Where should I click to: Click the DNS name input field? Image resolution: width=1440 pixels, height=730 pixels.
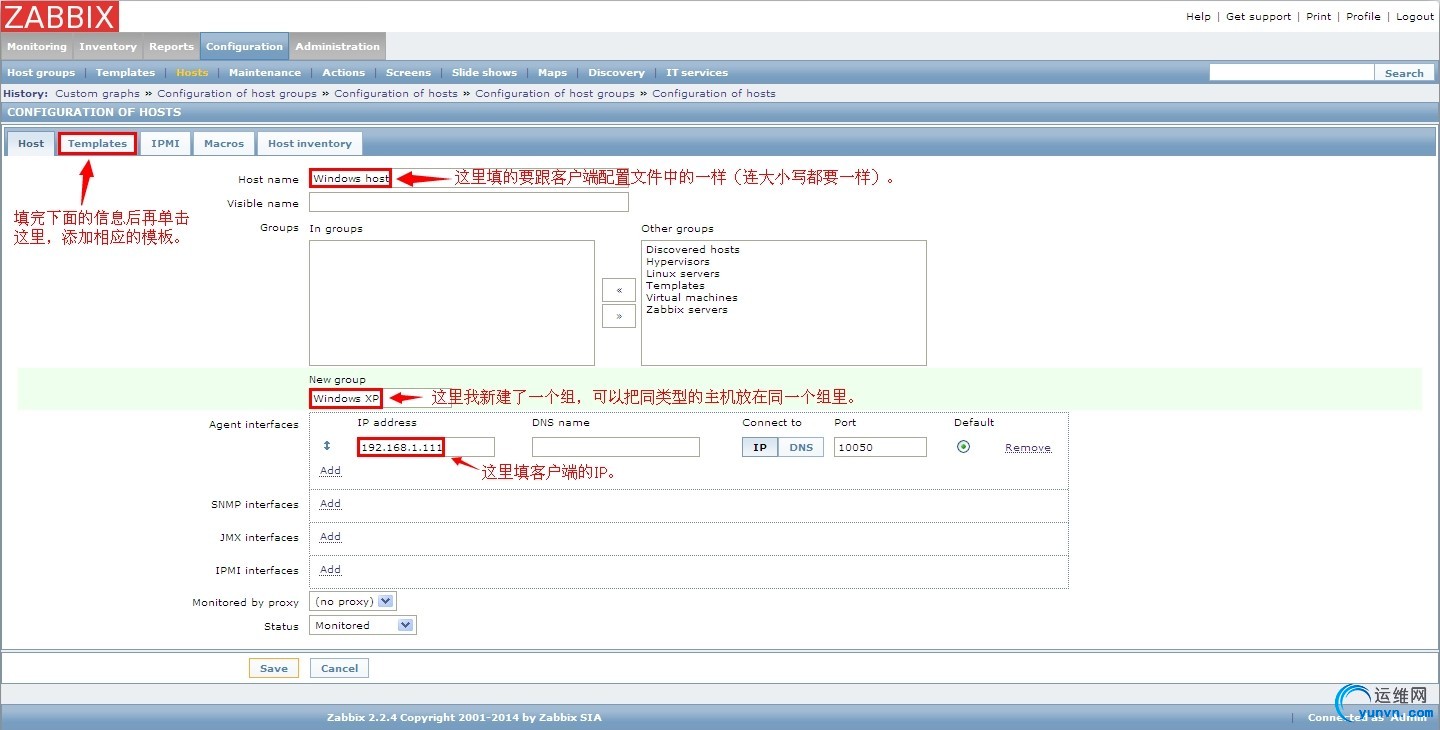point(615,447)
